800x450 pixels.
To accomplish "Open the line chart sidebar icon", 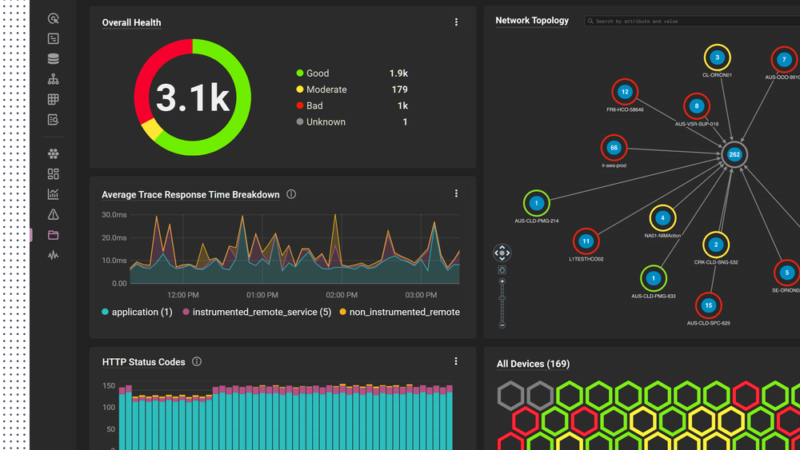I will (53, 194).
